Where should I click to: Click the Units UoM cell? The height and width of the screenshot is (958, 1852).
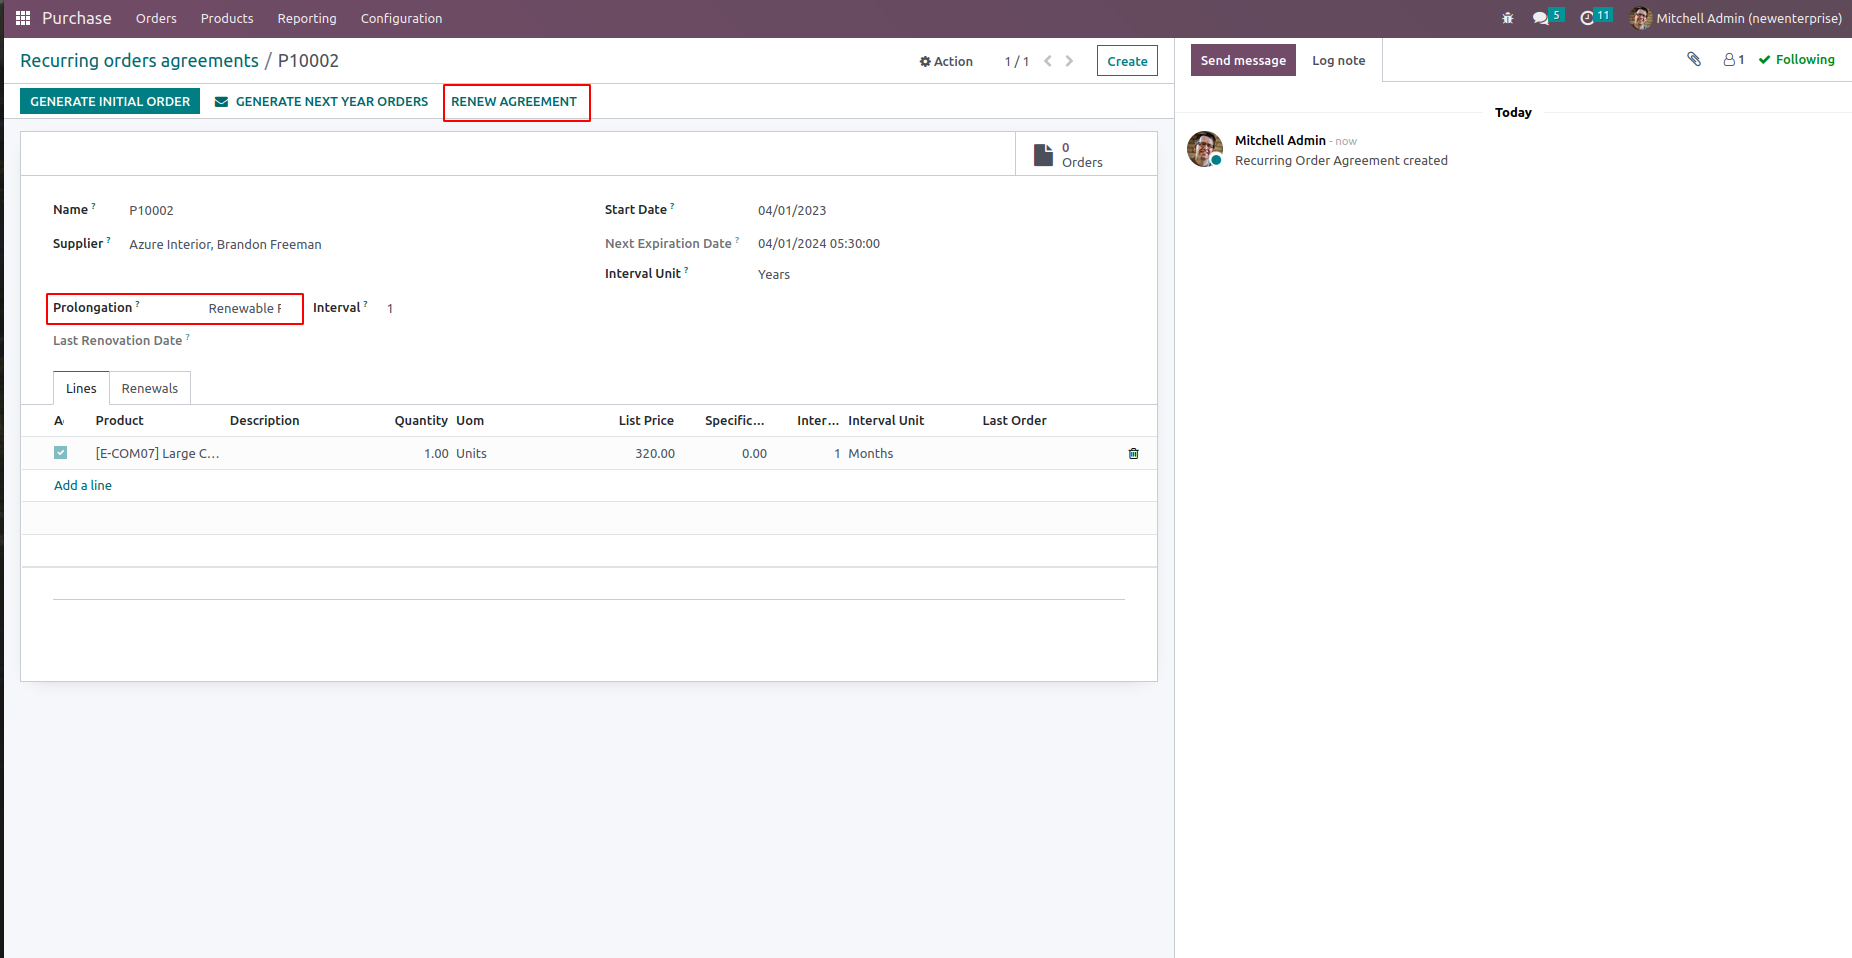471,454
